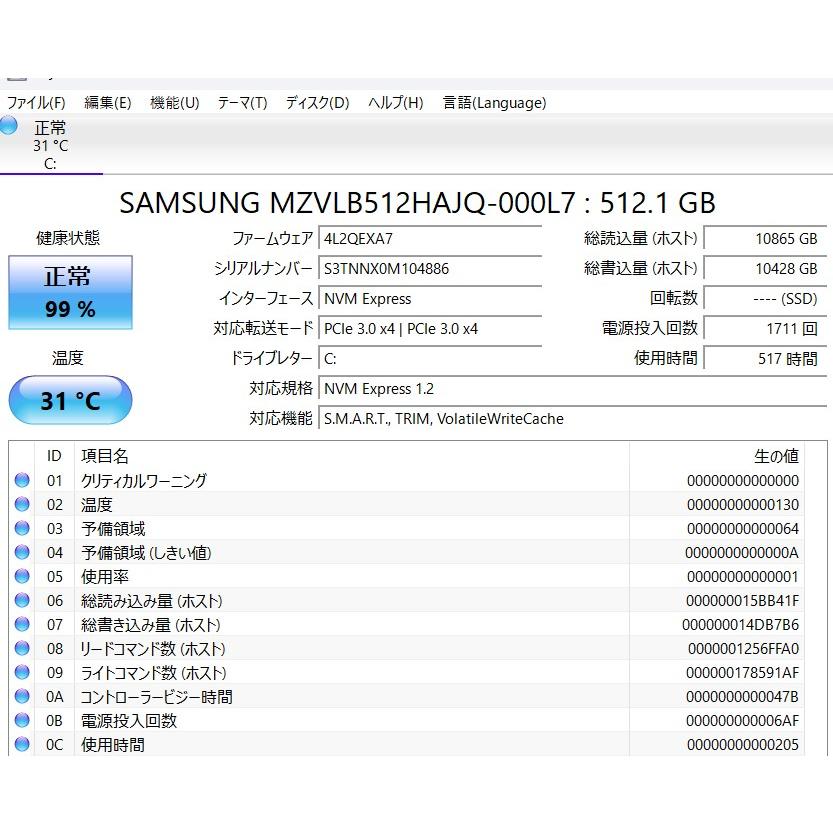Select the ライトコマンド数 (ホスト) attribute row
Viewport: 833px width, 833px height.
[406, 673]
